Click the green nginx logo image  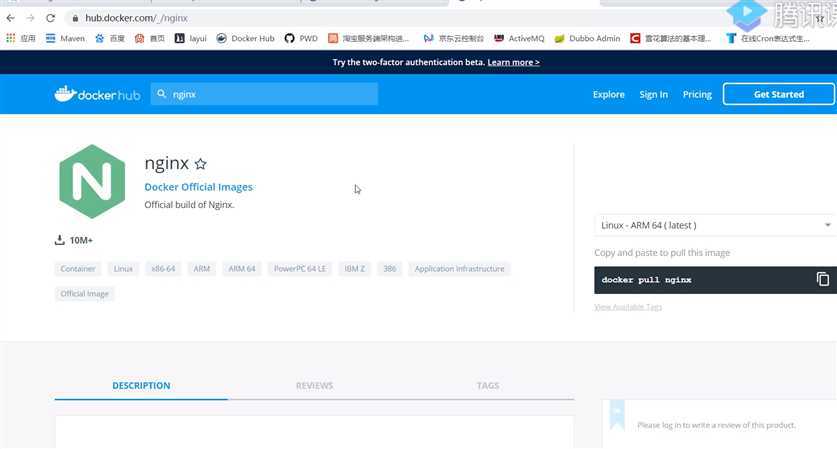click(x=92, y=182)
